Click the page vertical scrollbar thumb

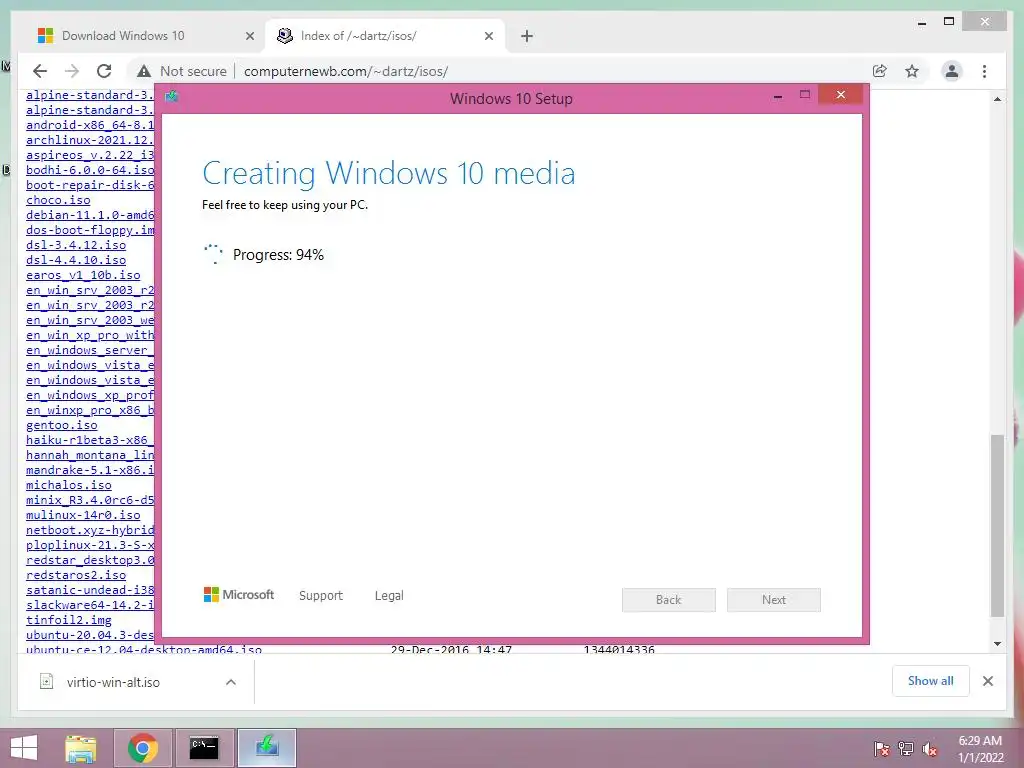[997, 526]
